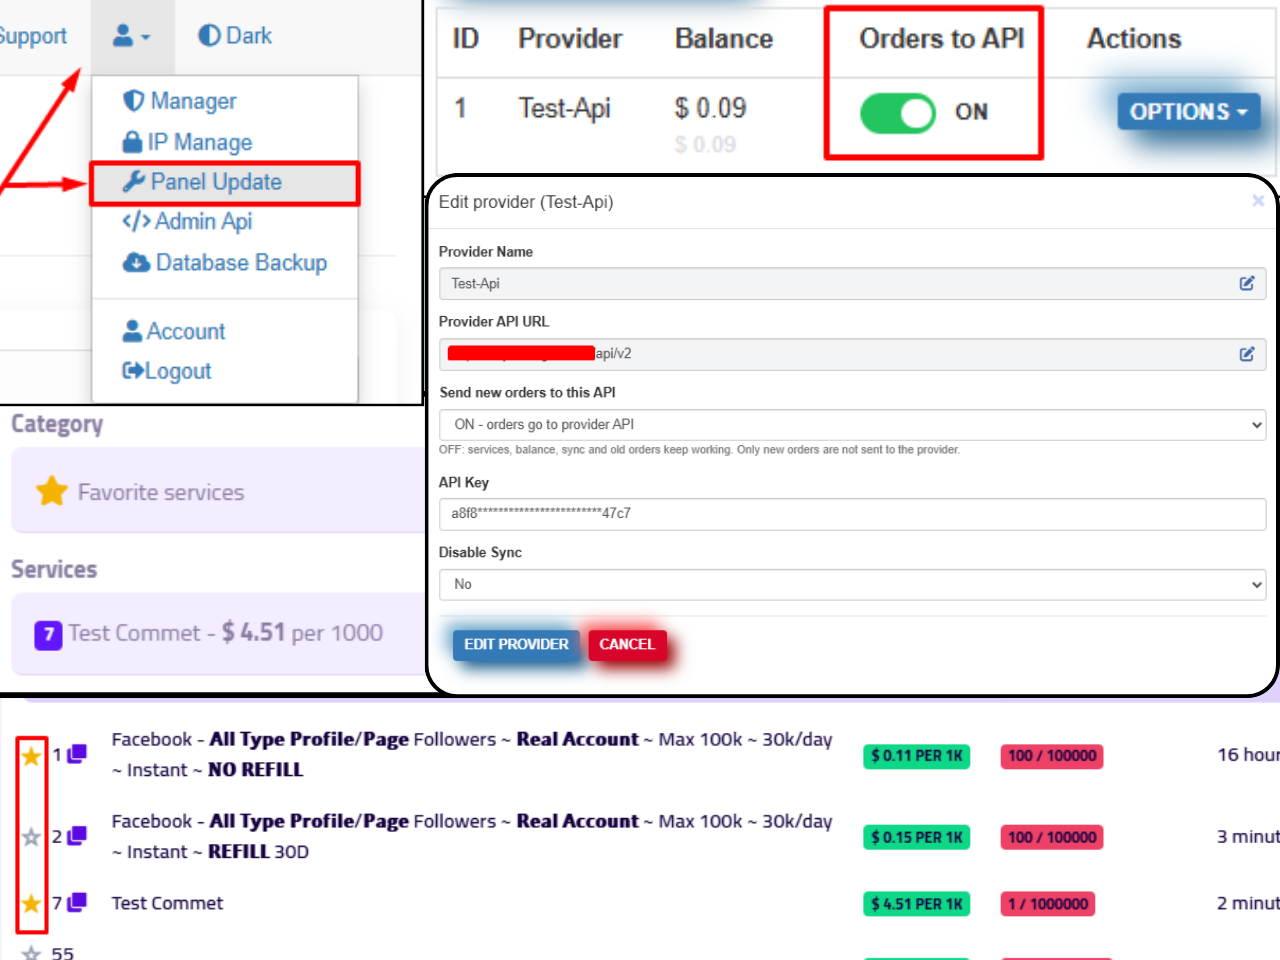Click the "Test Commet" service name in the list
This screenshot has width=1280, height=960.
(167, 903)
